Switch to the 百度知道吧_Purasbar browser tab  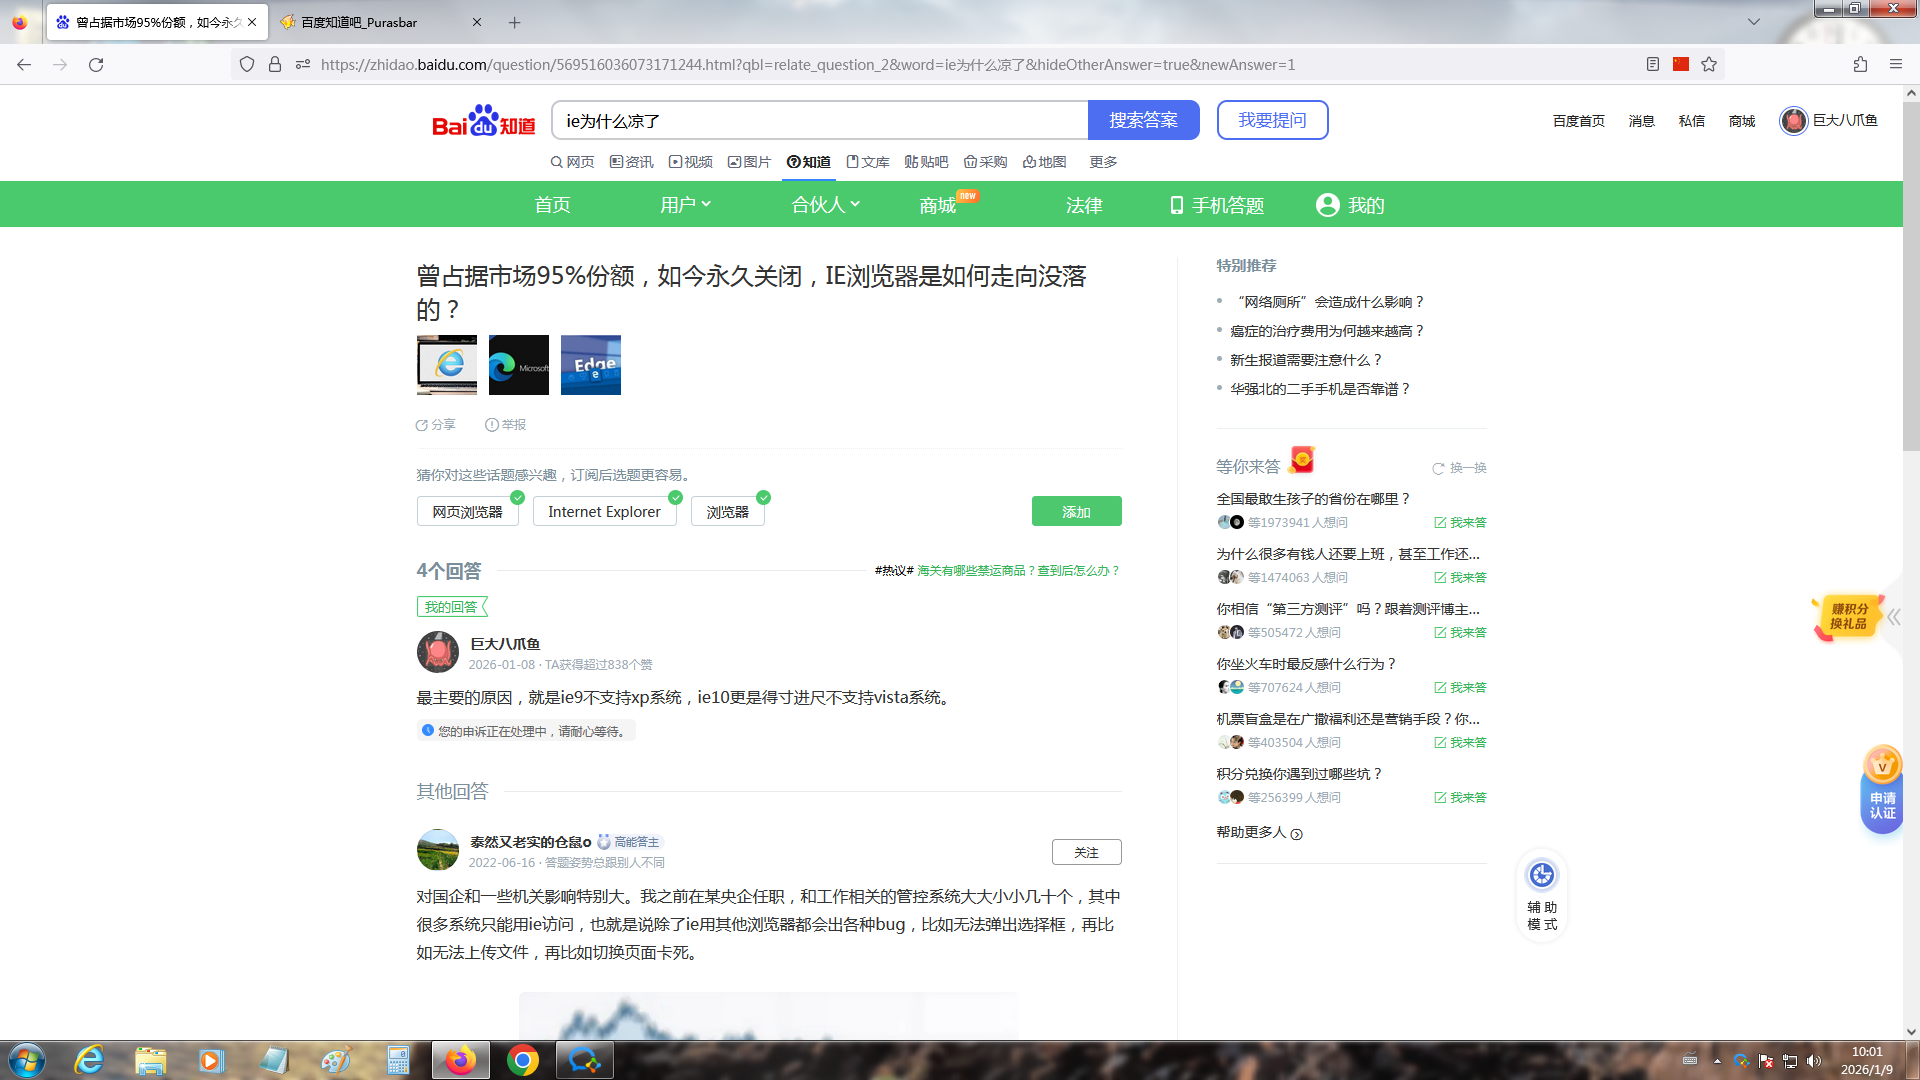coord(360,22)
